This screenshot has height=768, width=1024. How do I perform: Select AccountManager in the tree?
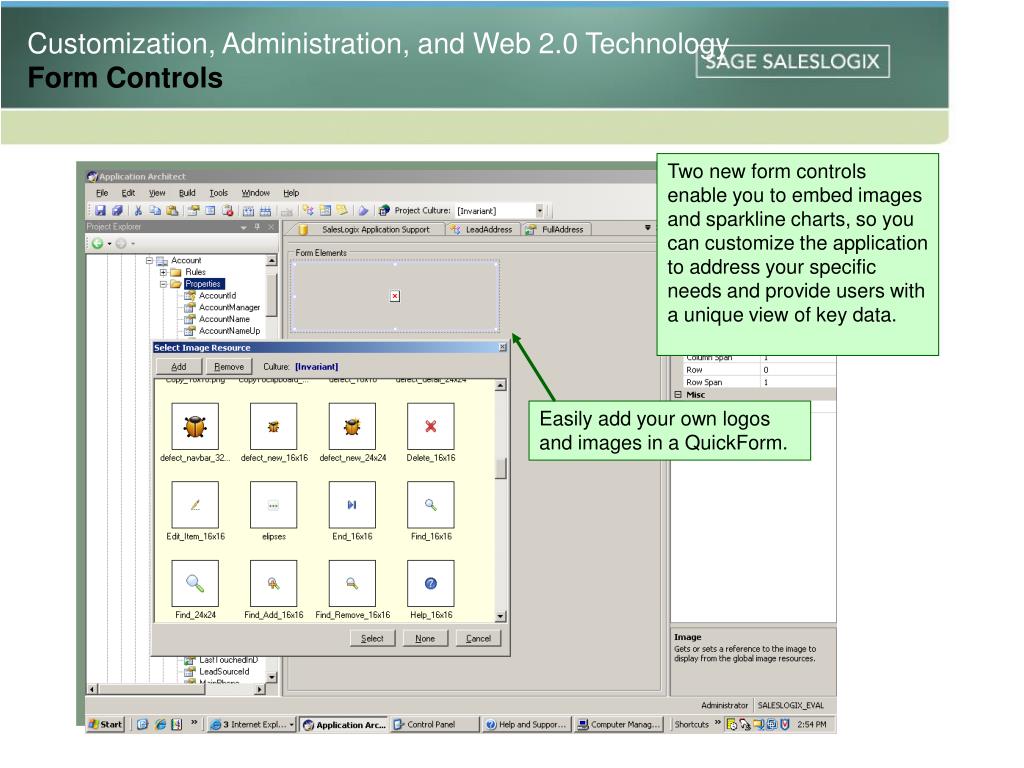click(x=229, y=307)
